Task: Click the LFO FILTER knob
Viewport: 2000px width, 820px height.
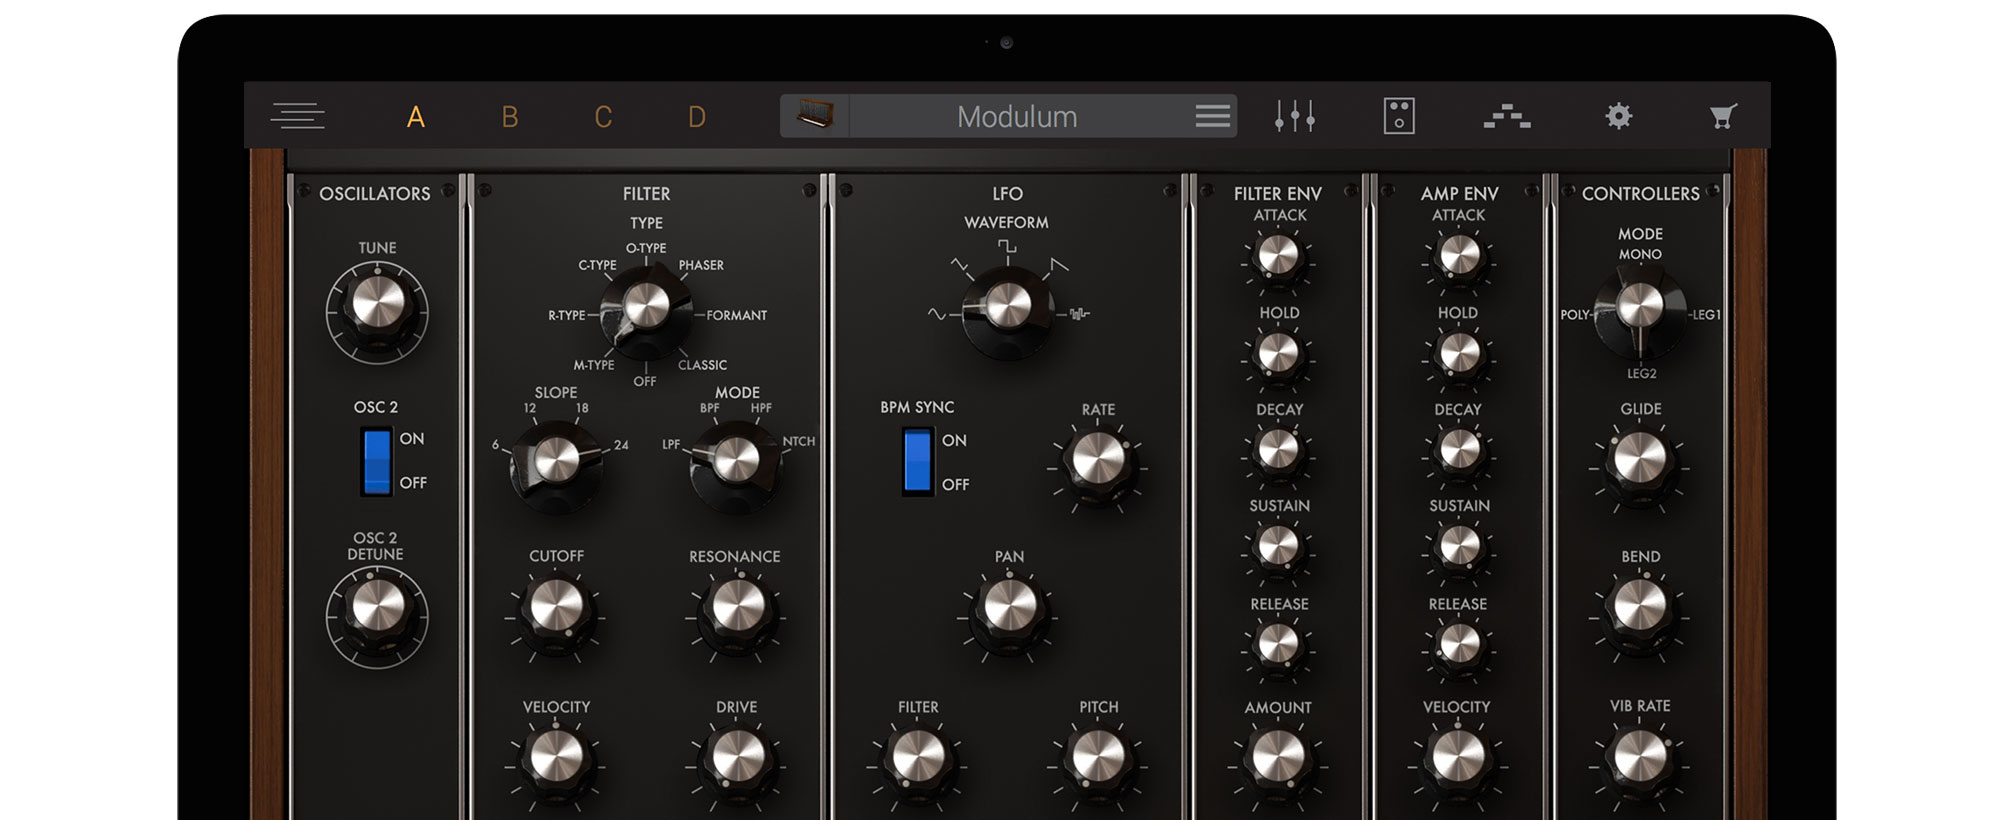Action: 918,760
